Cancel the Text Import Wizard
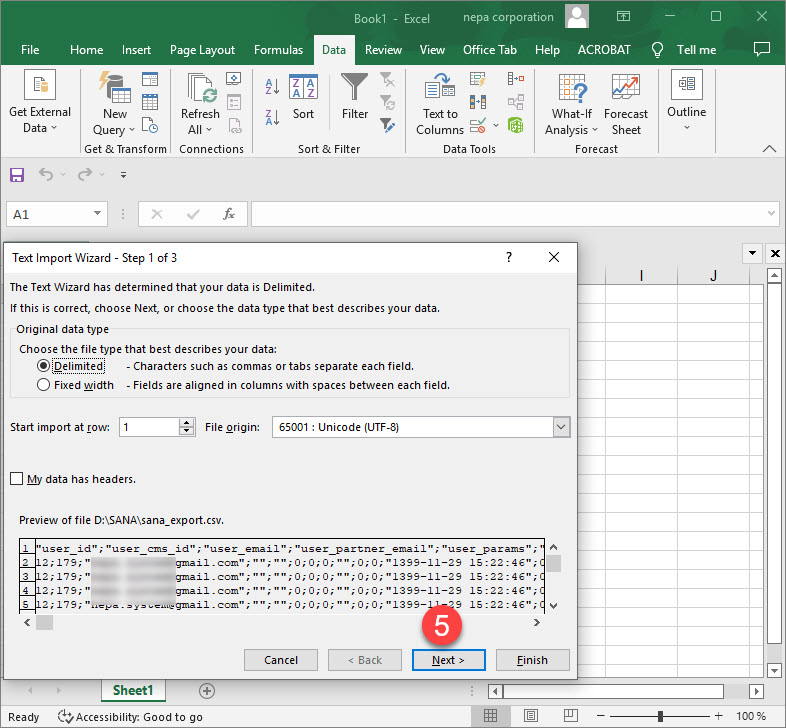This screenshot has height=728, width=786. point(281,660)
